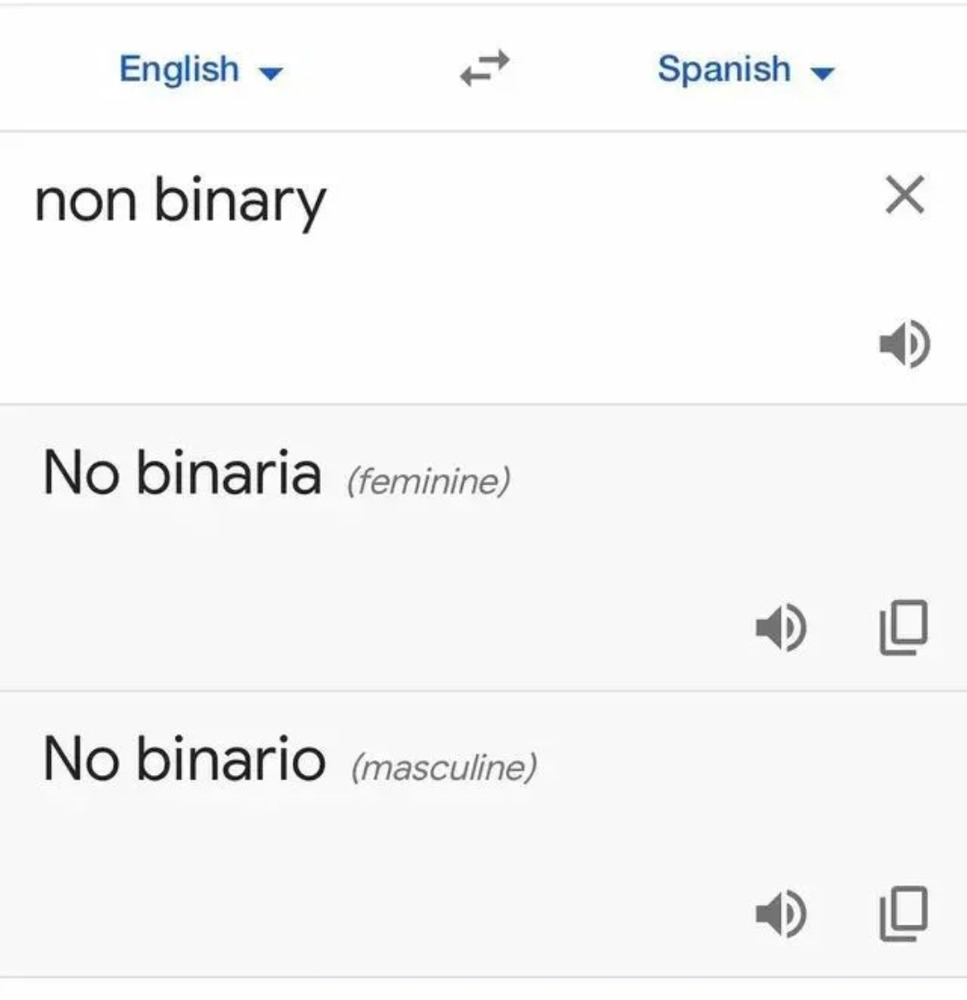Open the Spanish target language dropdown
The width and height of the screenshot is (967, 1000).
tap(745, 70)
